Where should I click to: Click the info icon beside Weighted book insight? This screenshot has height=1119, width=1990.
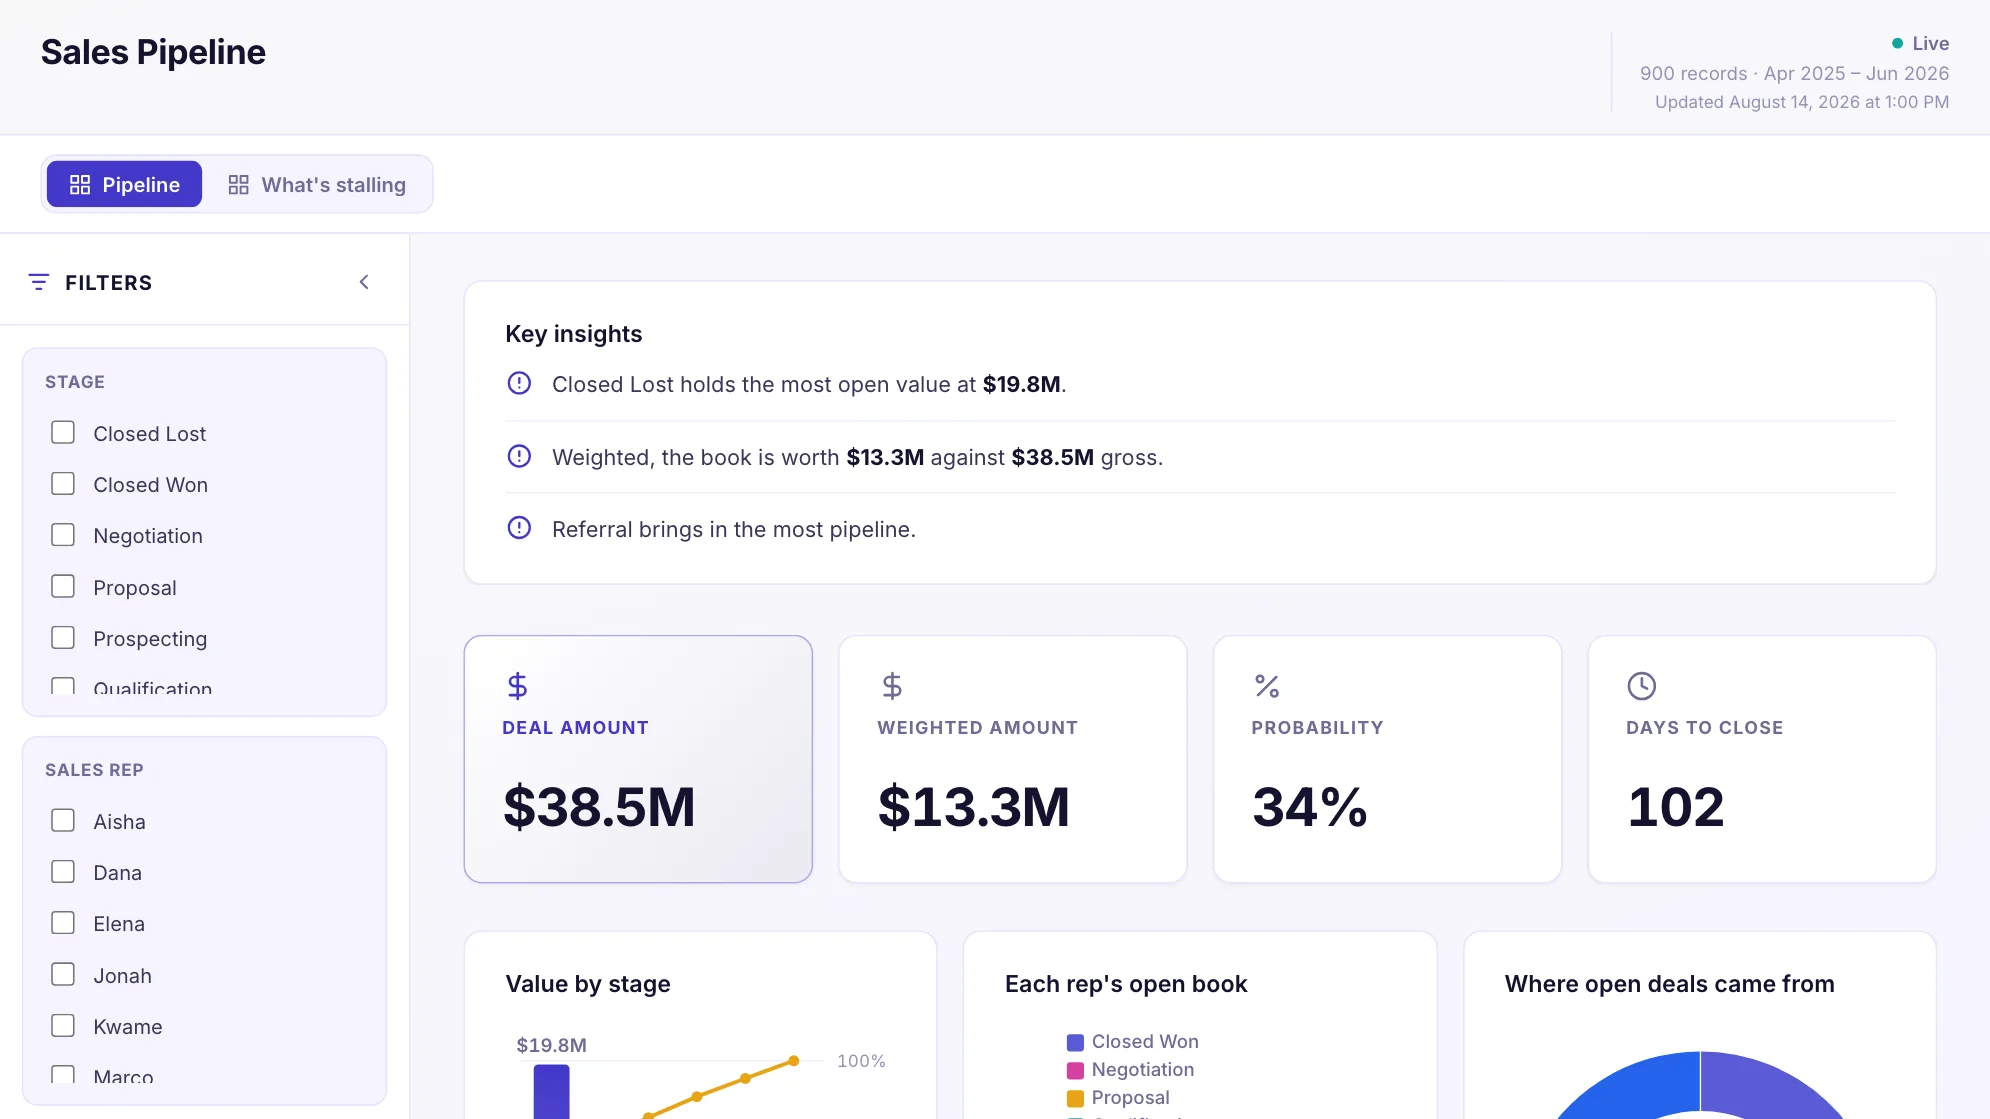pyautogui.click(x=519, y=456)
